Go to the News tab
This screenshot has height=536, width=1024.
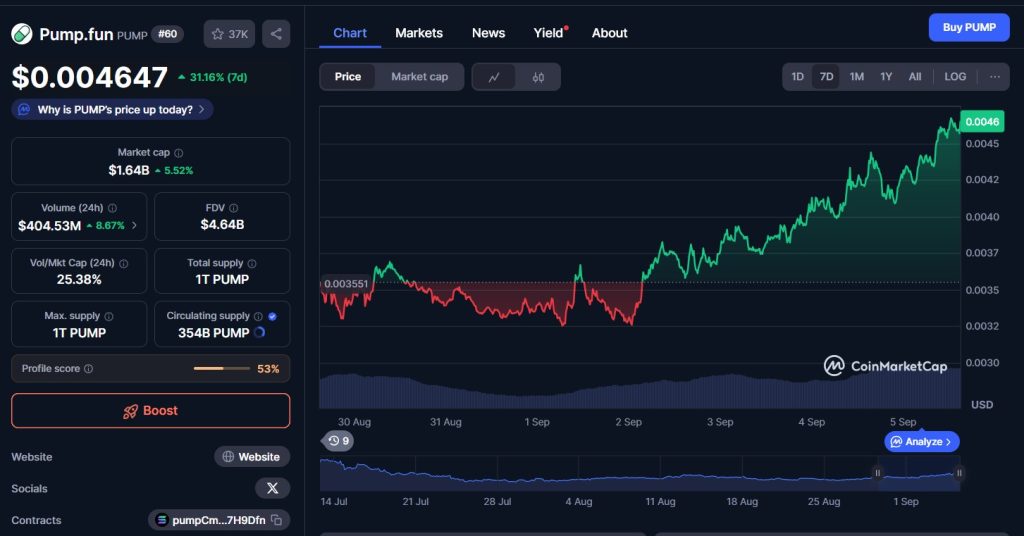pos(488,33)
